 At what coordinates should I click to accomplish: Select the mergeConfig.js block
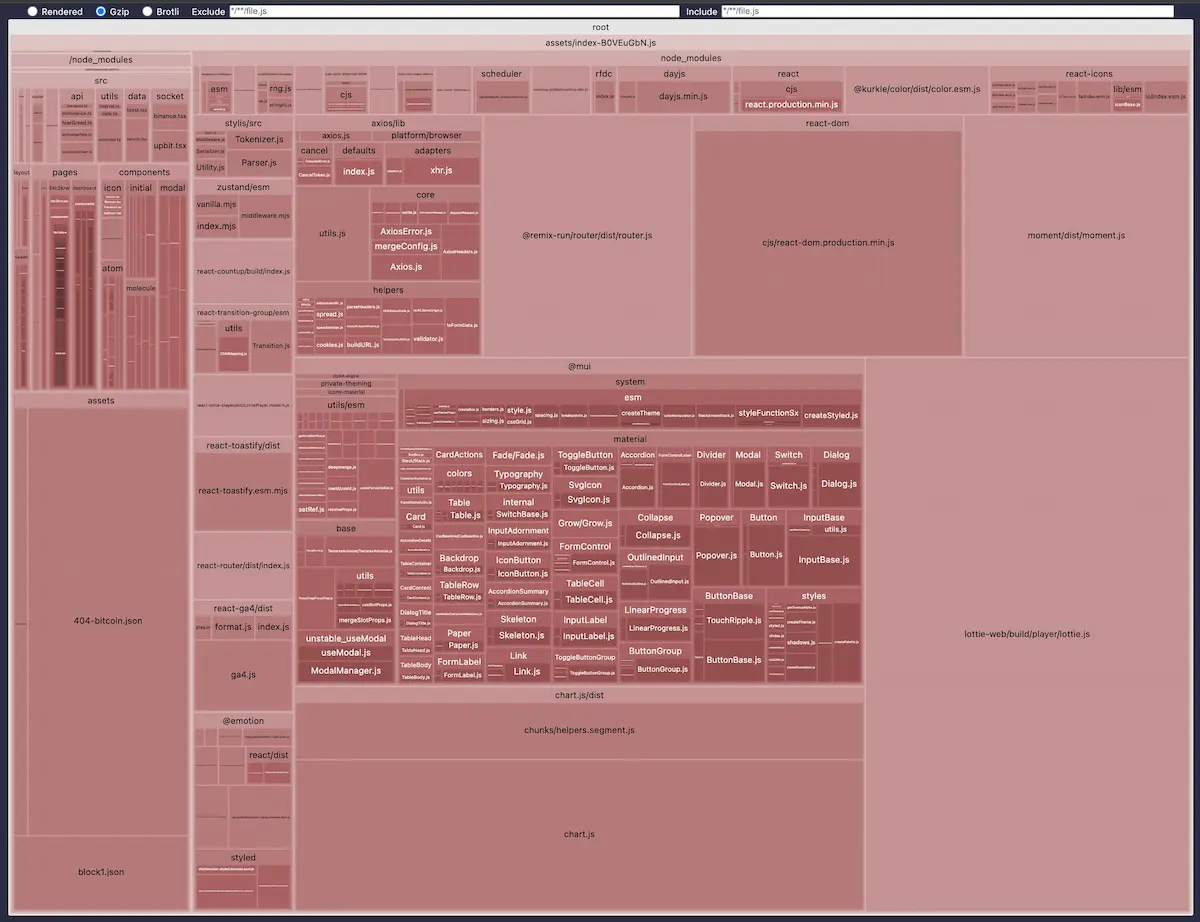point(406,246)
